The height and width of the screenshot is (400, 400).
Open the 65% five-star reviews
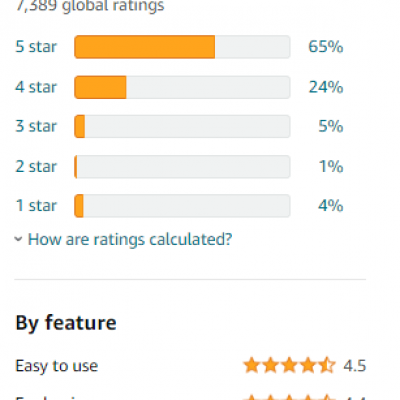click(x=326, y=47)
